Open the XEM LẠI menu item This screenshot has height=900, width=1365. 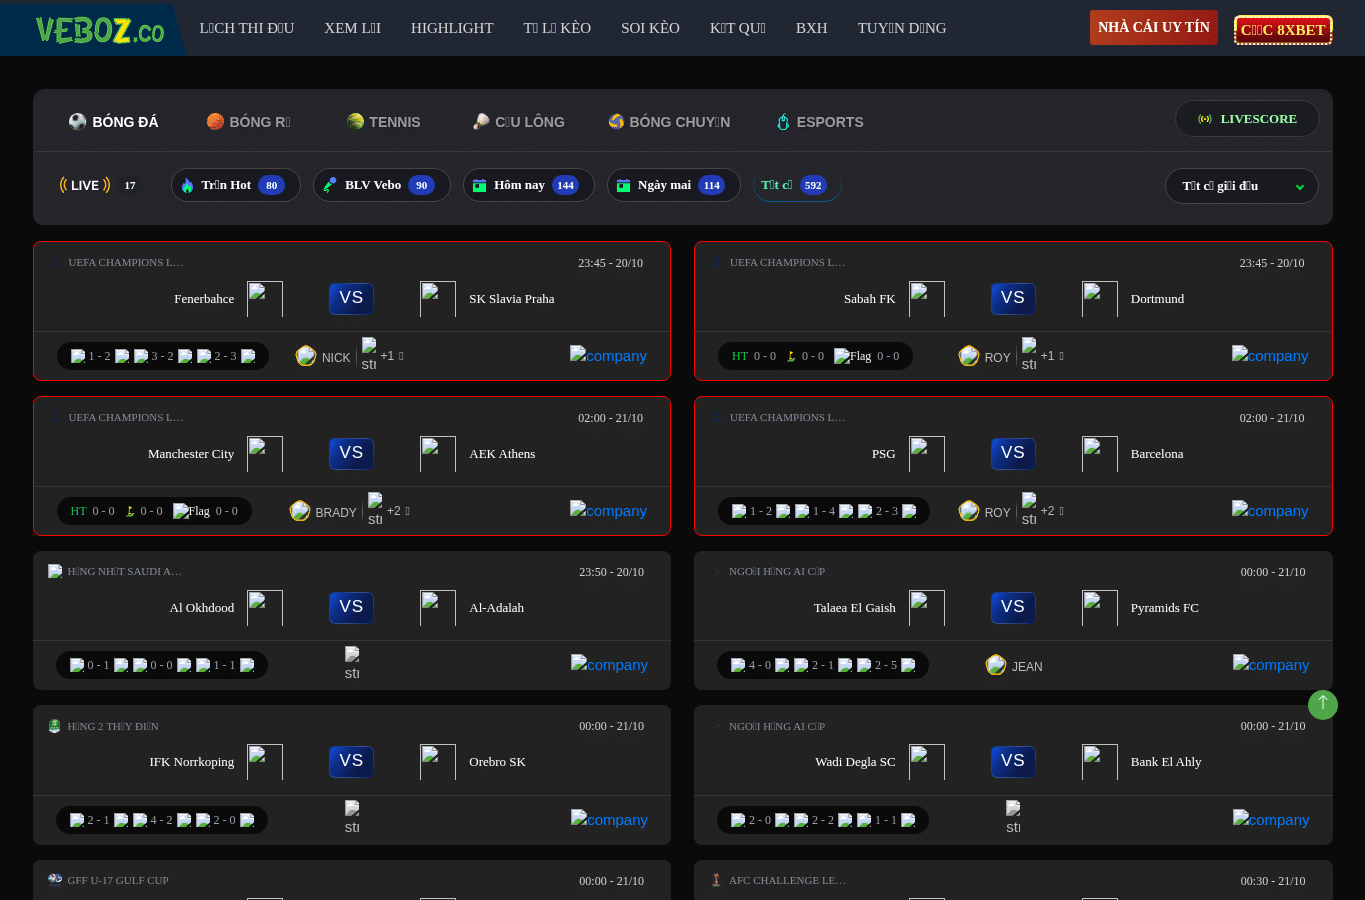click(352, 28)
